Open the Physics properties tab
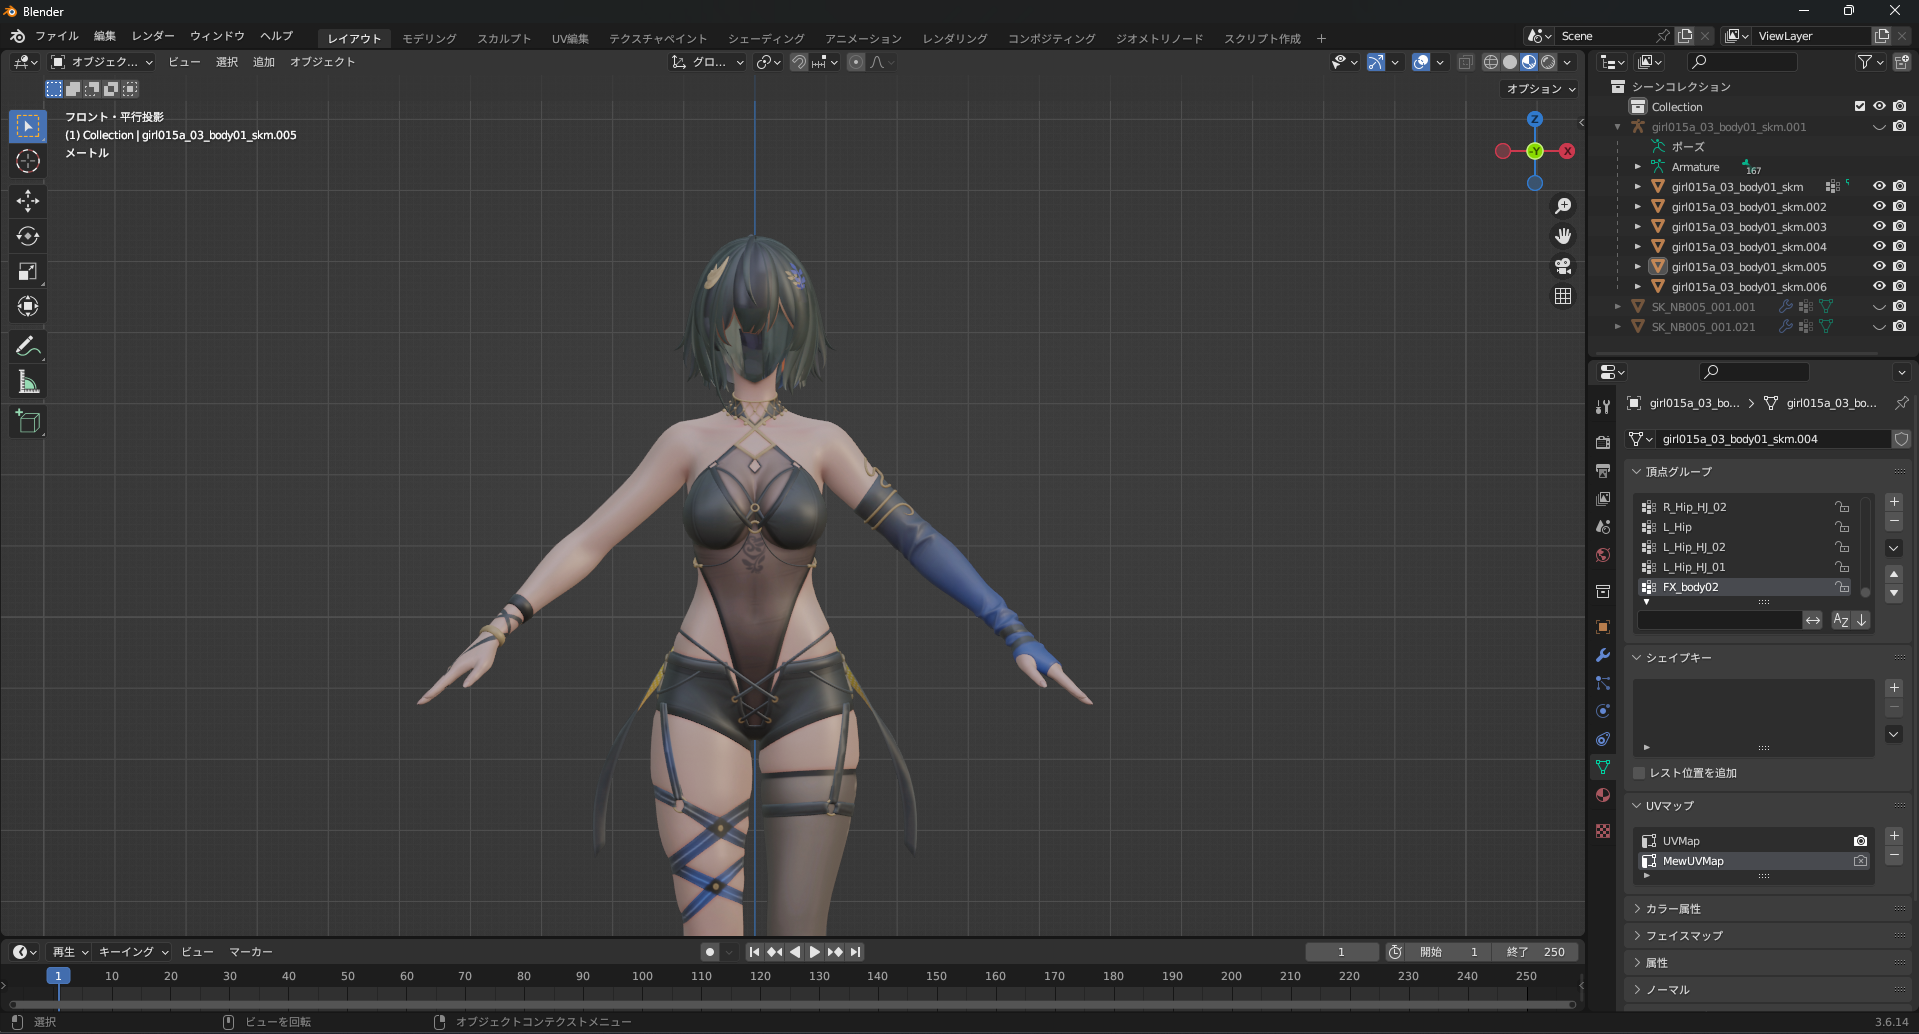 point(1603,711)
